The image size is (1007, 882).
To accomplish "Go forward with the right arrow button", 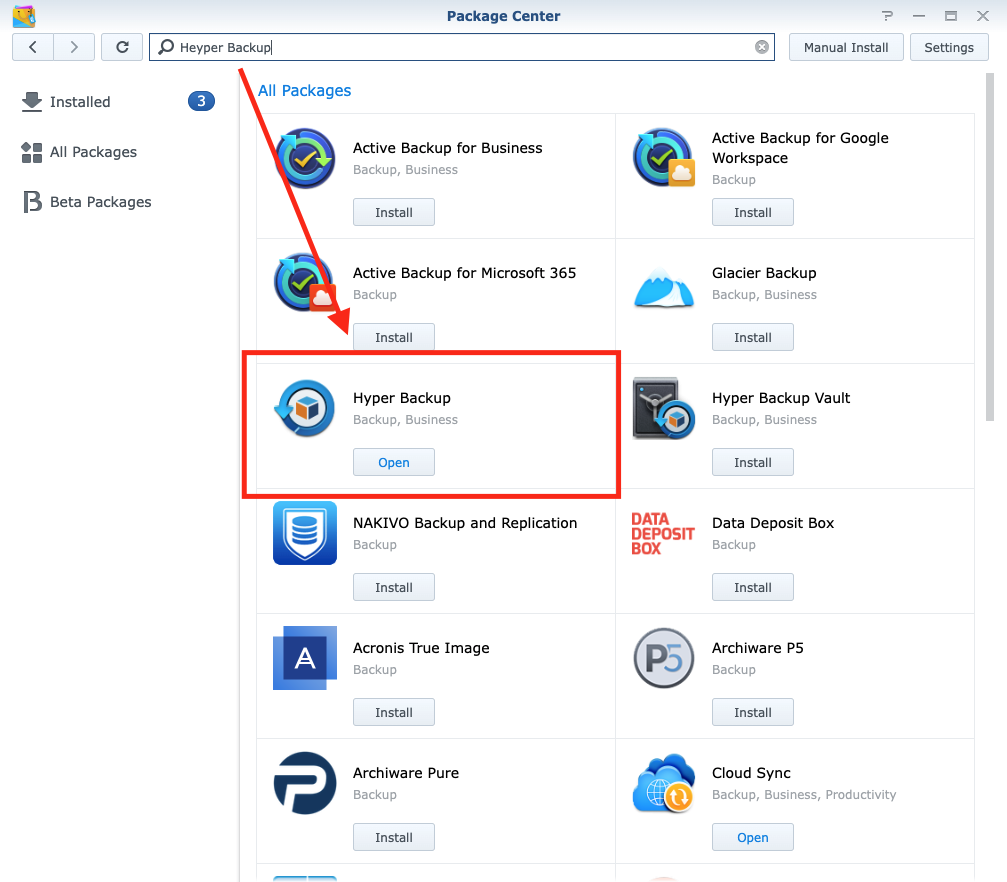I will tap(74, 47).
